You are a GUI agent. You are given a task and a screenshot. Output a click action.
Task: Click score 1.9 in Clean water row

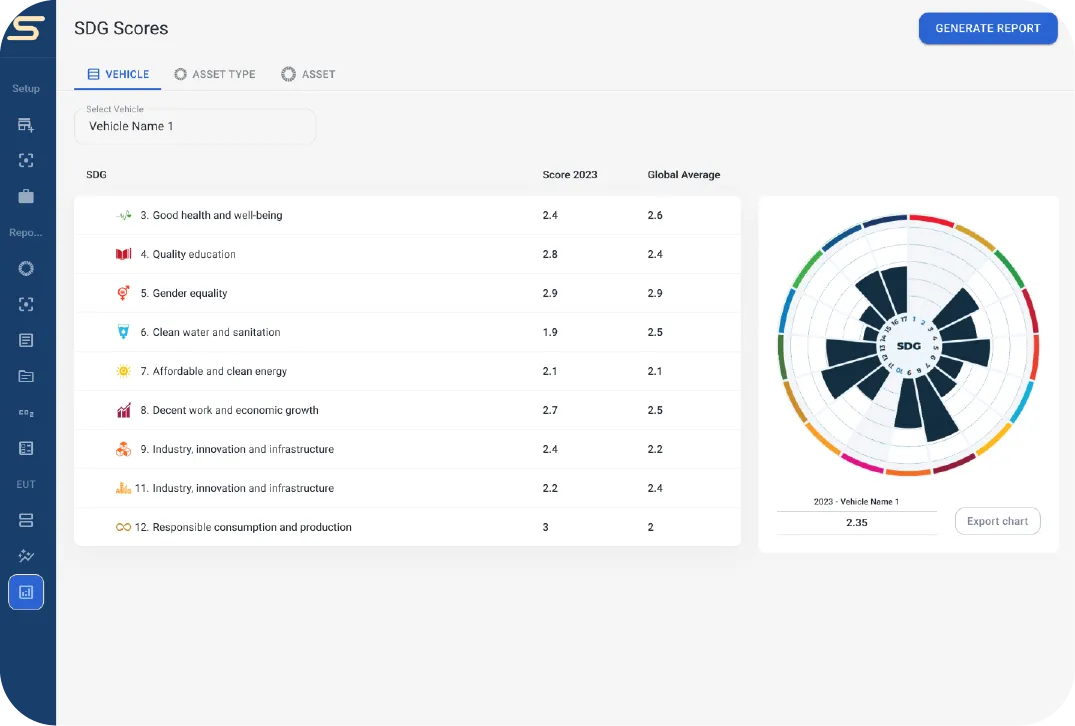point(550,332)
